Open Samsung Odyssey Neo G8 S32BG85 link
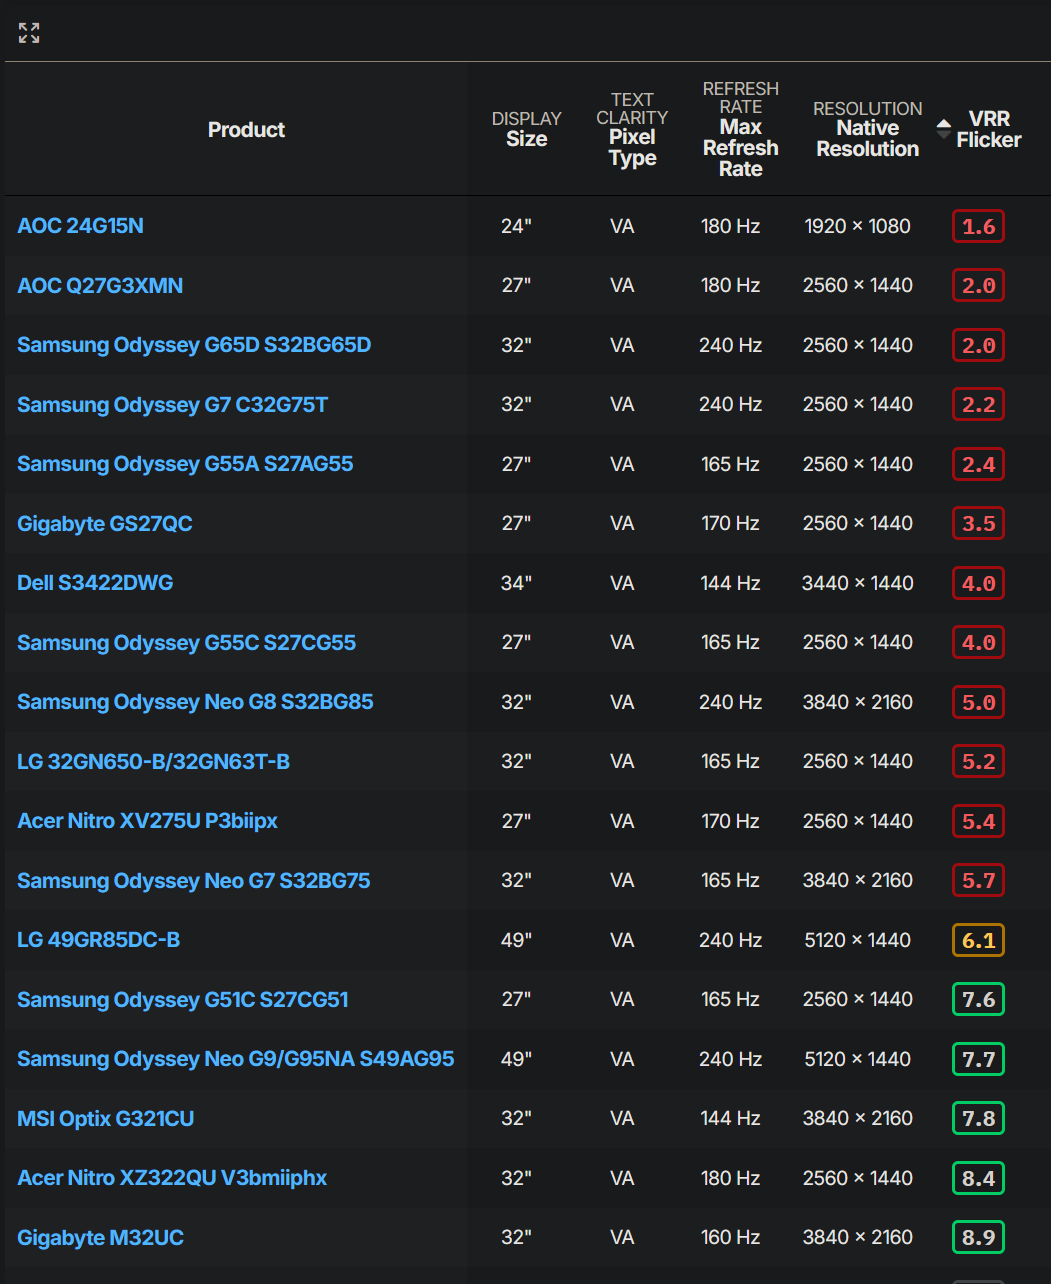1051x1284 pixels. pyautogui.click(x=195, y=702)
